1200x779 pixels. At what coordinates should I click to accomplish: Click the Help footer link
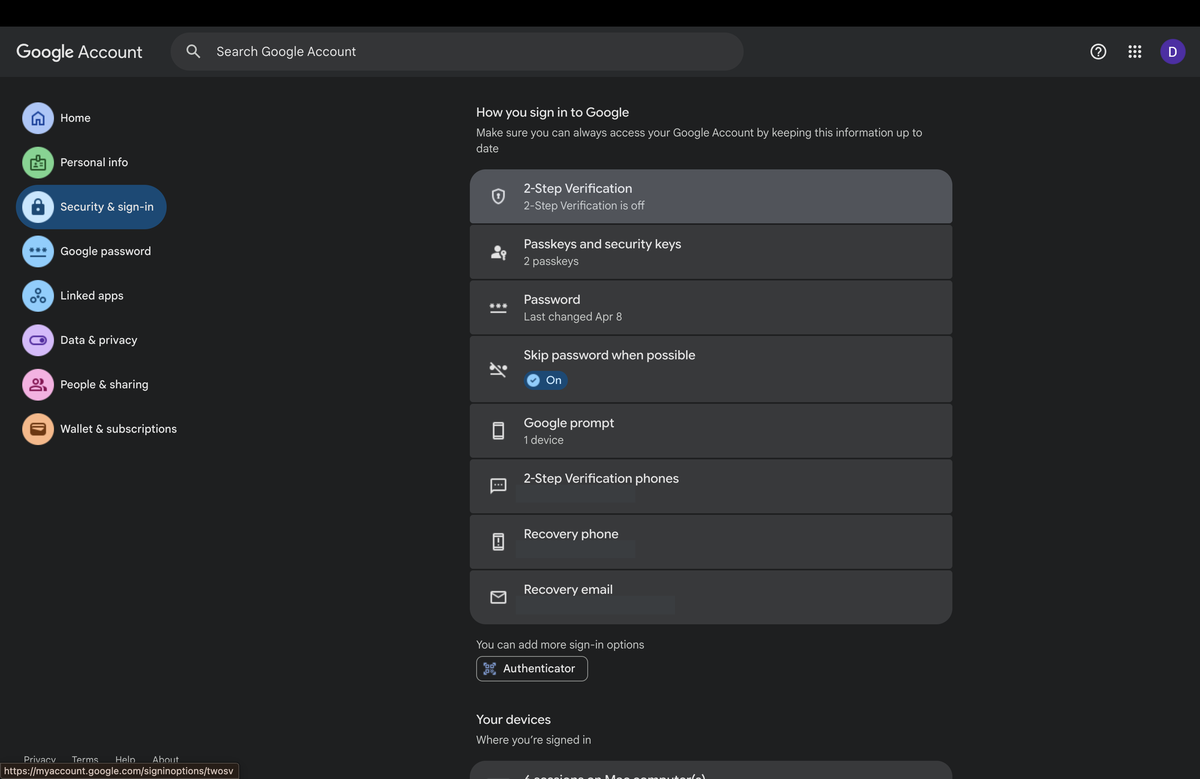click(125, 760)
